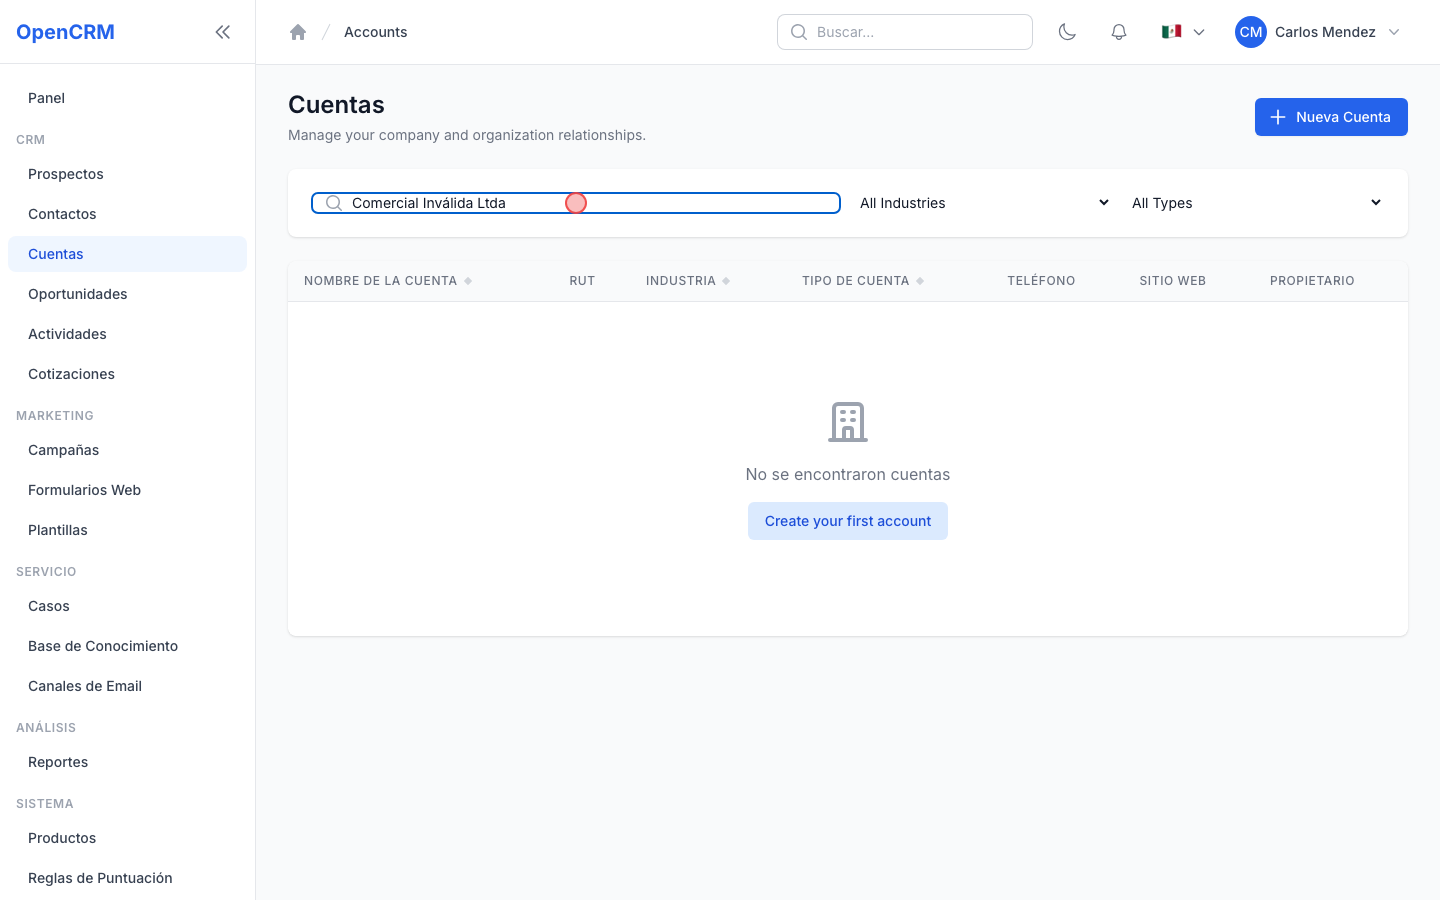Click the Sitio Web column header
The image size is (1440, 900).
(1172, 281)
